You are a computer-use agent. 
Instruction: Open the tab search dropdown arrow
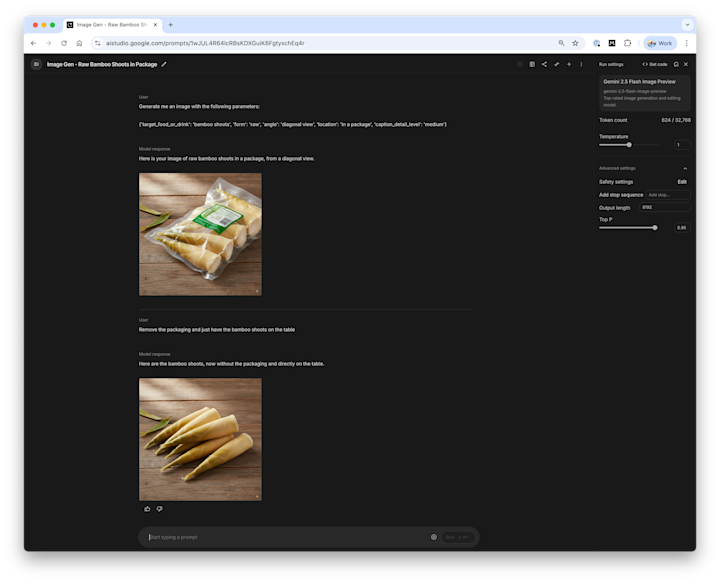[x=687, y=25]
